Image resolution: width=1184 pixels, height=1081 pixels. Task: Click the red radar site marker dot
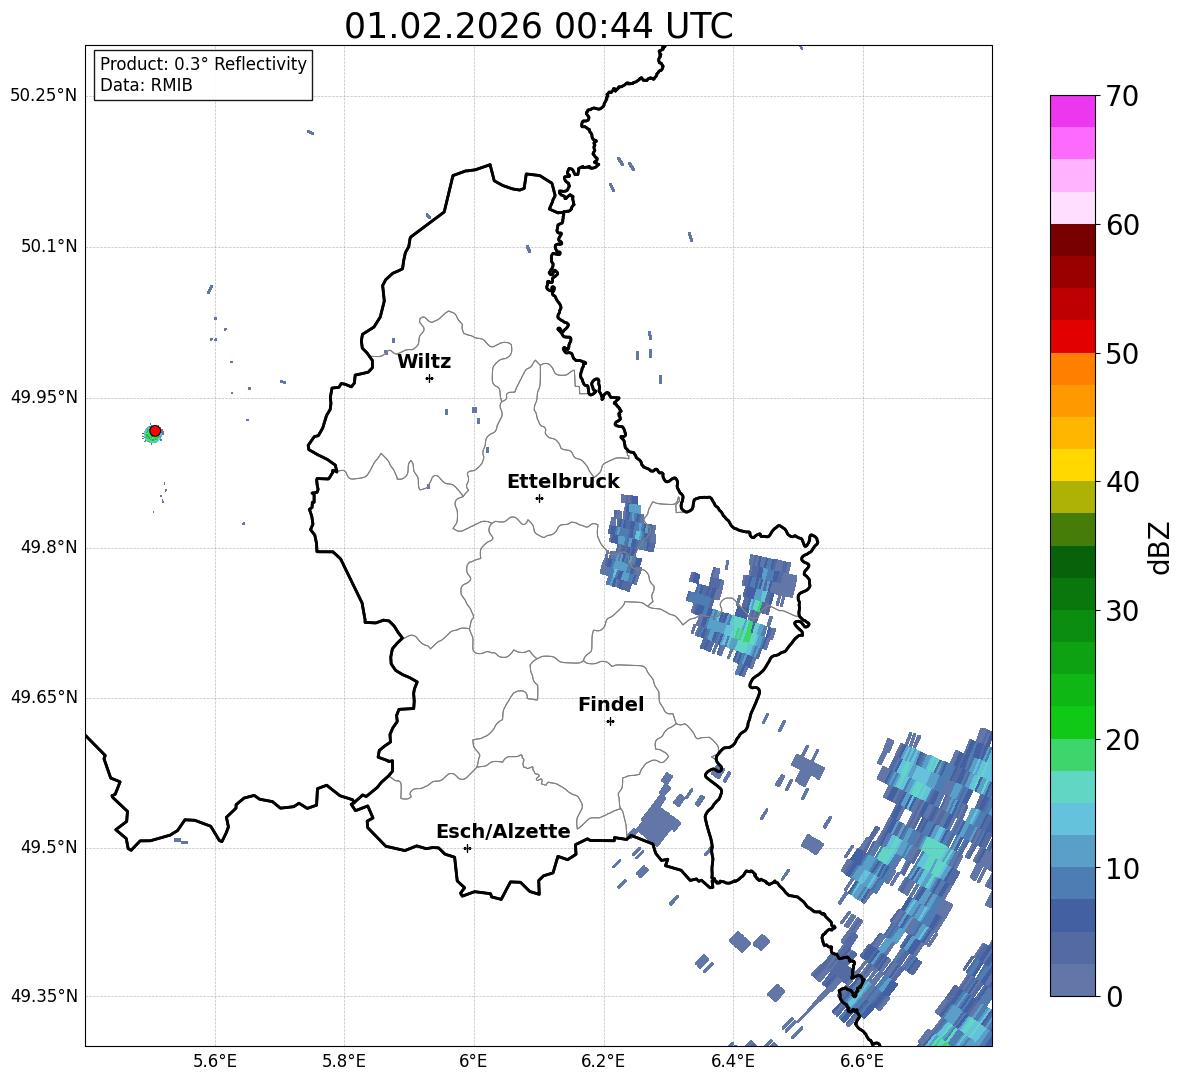pyautogui.click(x=155, y=431)
